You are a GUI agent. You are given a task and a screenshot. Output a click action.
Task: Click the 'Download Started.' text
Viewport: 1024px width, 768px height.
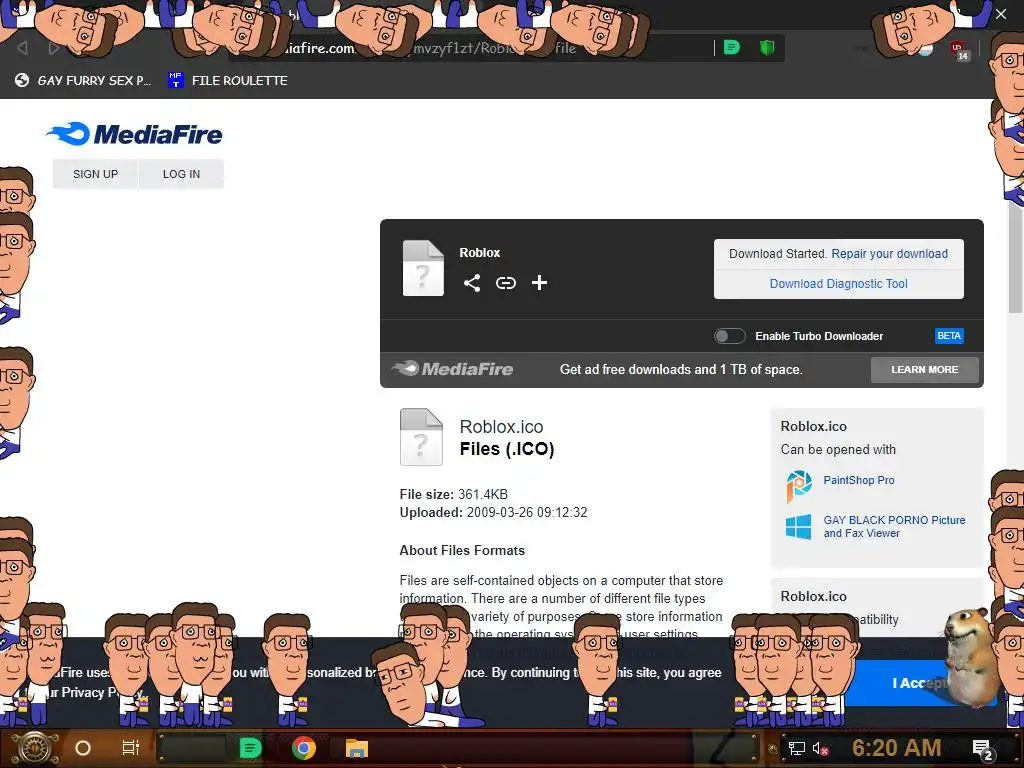coord(778,254)
